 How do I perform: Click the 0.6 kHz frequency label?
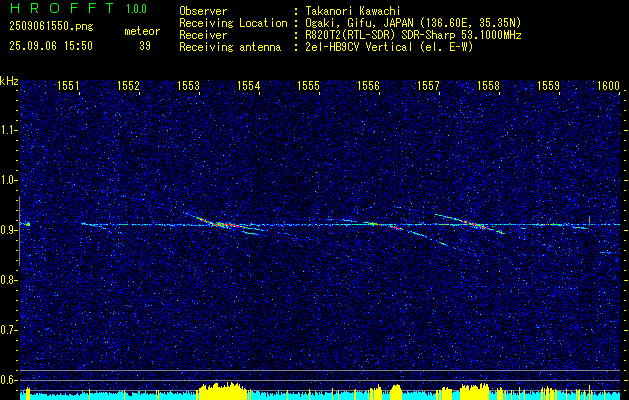click(x=8, y=380)
